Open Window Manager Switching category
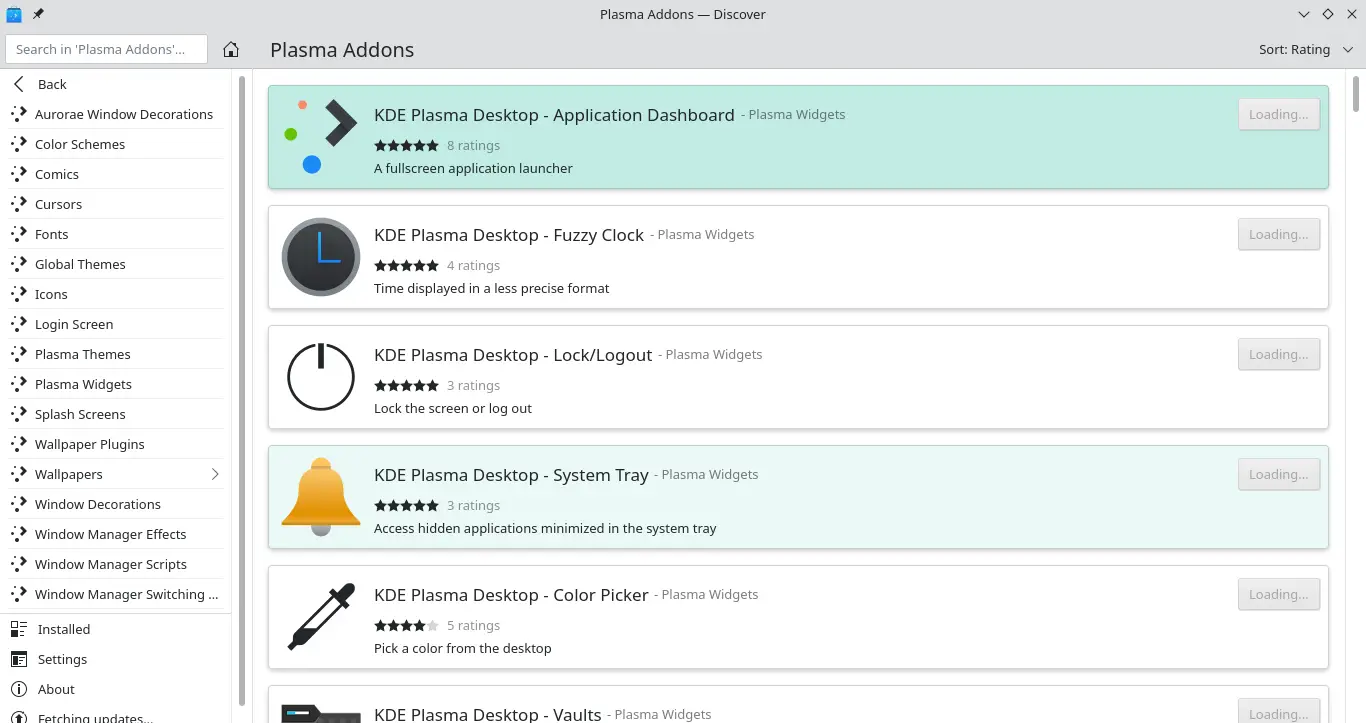This screenshot has width=1366, height=723. [x=116, y=594]
